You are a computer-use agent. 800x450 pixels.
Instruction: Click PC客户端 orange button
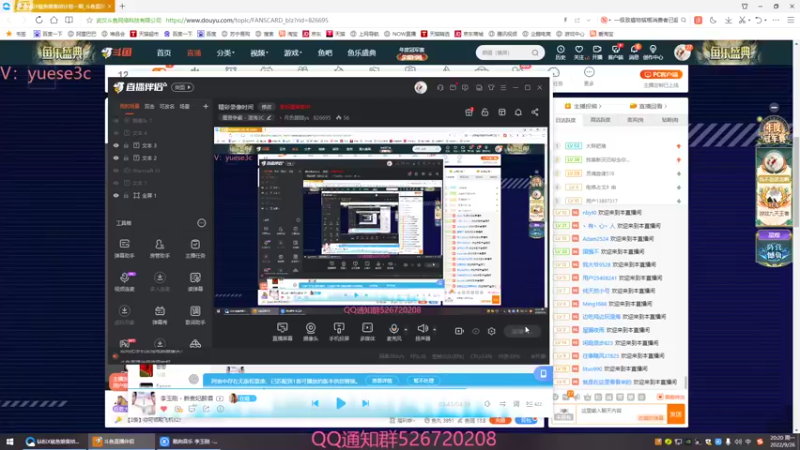[x=661, y=74]
